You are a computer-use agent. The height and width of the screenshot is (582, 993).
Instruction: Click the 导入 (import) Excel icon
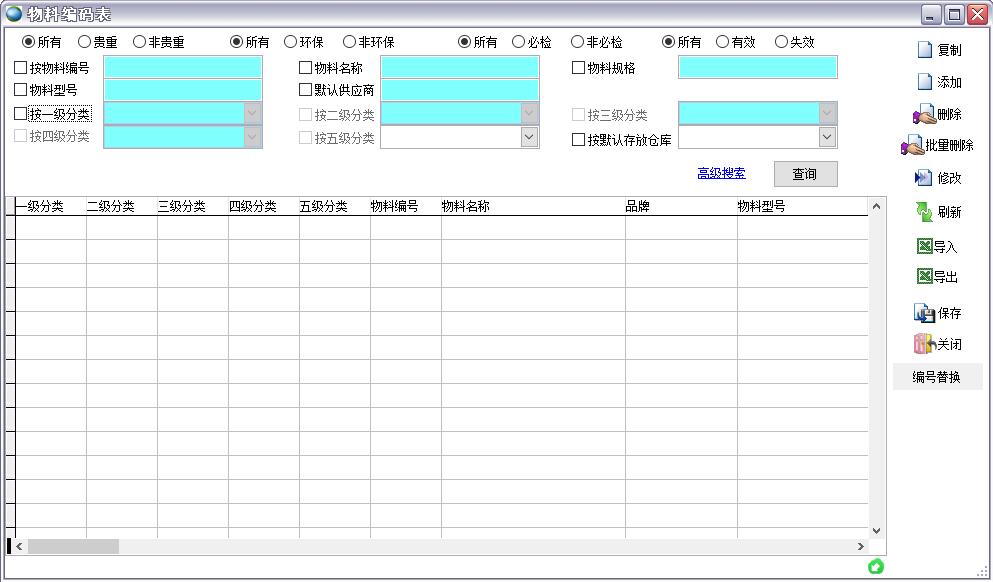click(x=924, y=246)
